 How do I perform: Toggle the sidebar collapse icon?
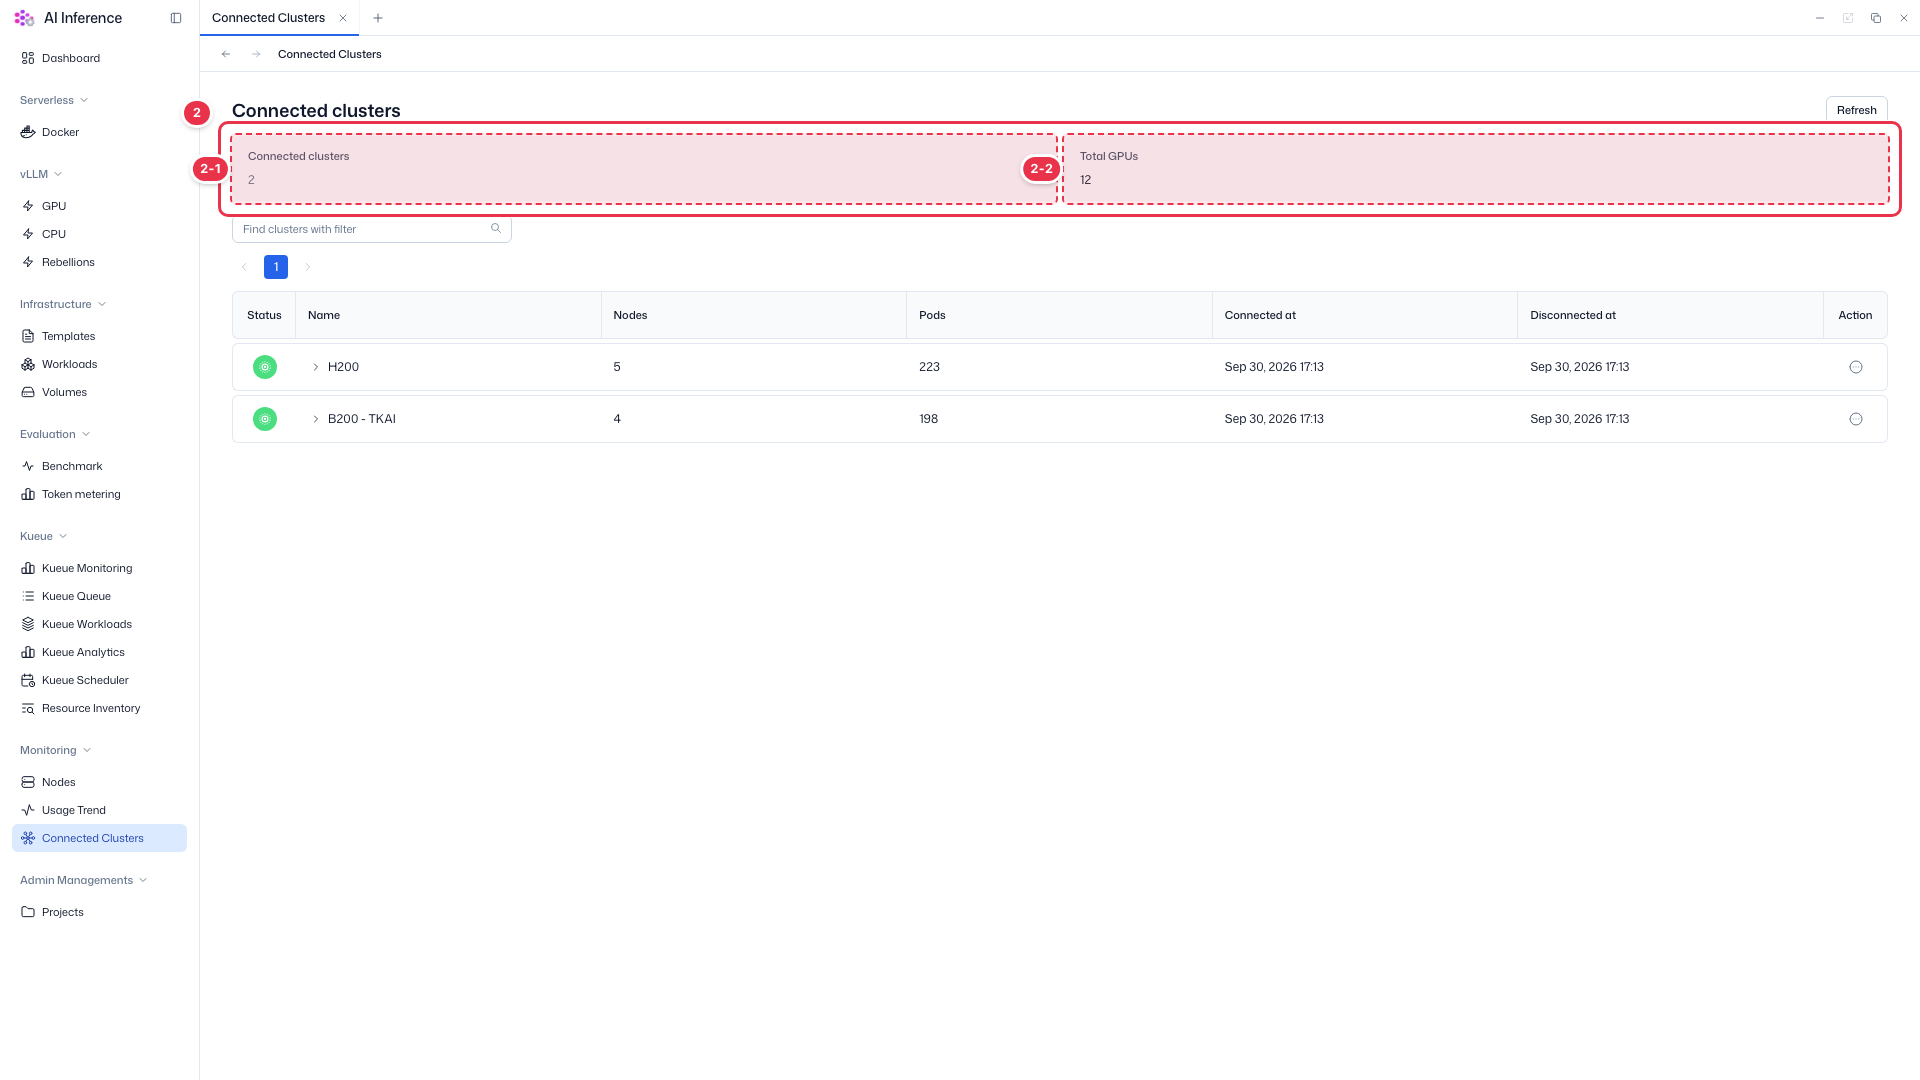pyautogui.click(x=176, y=18)
